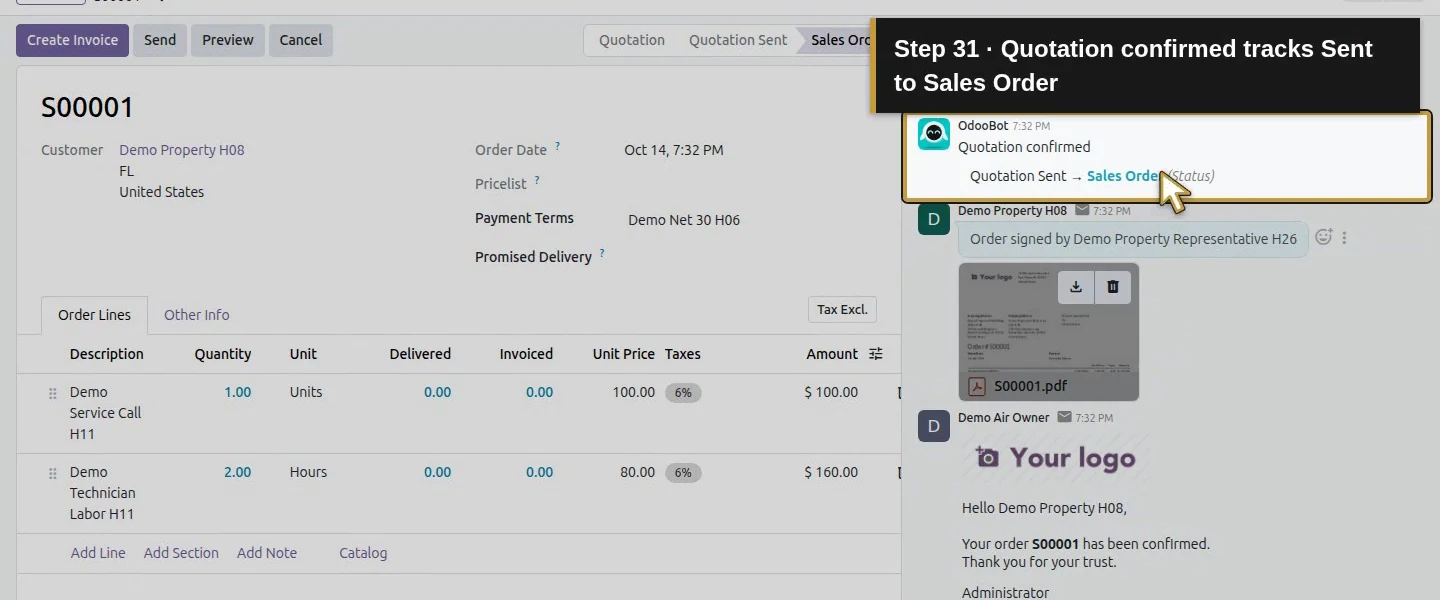Select the Quotation Sent status stage
The width and height of the screenshot is (1440, 600).
point(738,40)
